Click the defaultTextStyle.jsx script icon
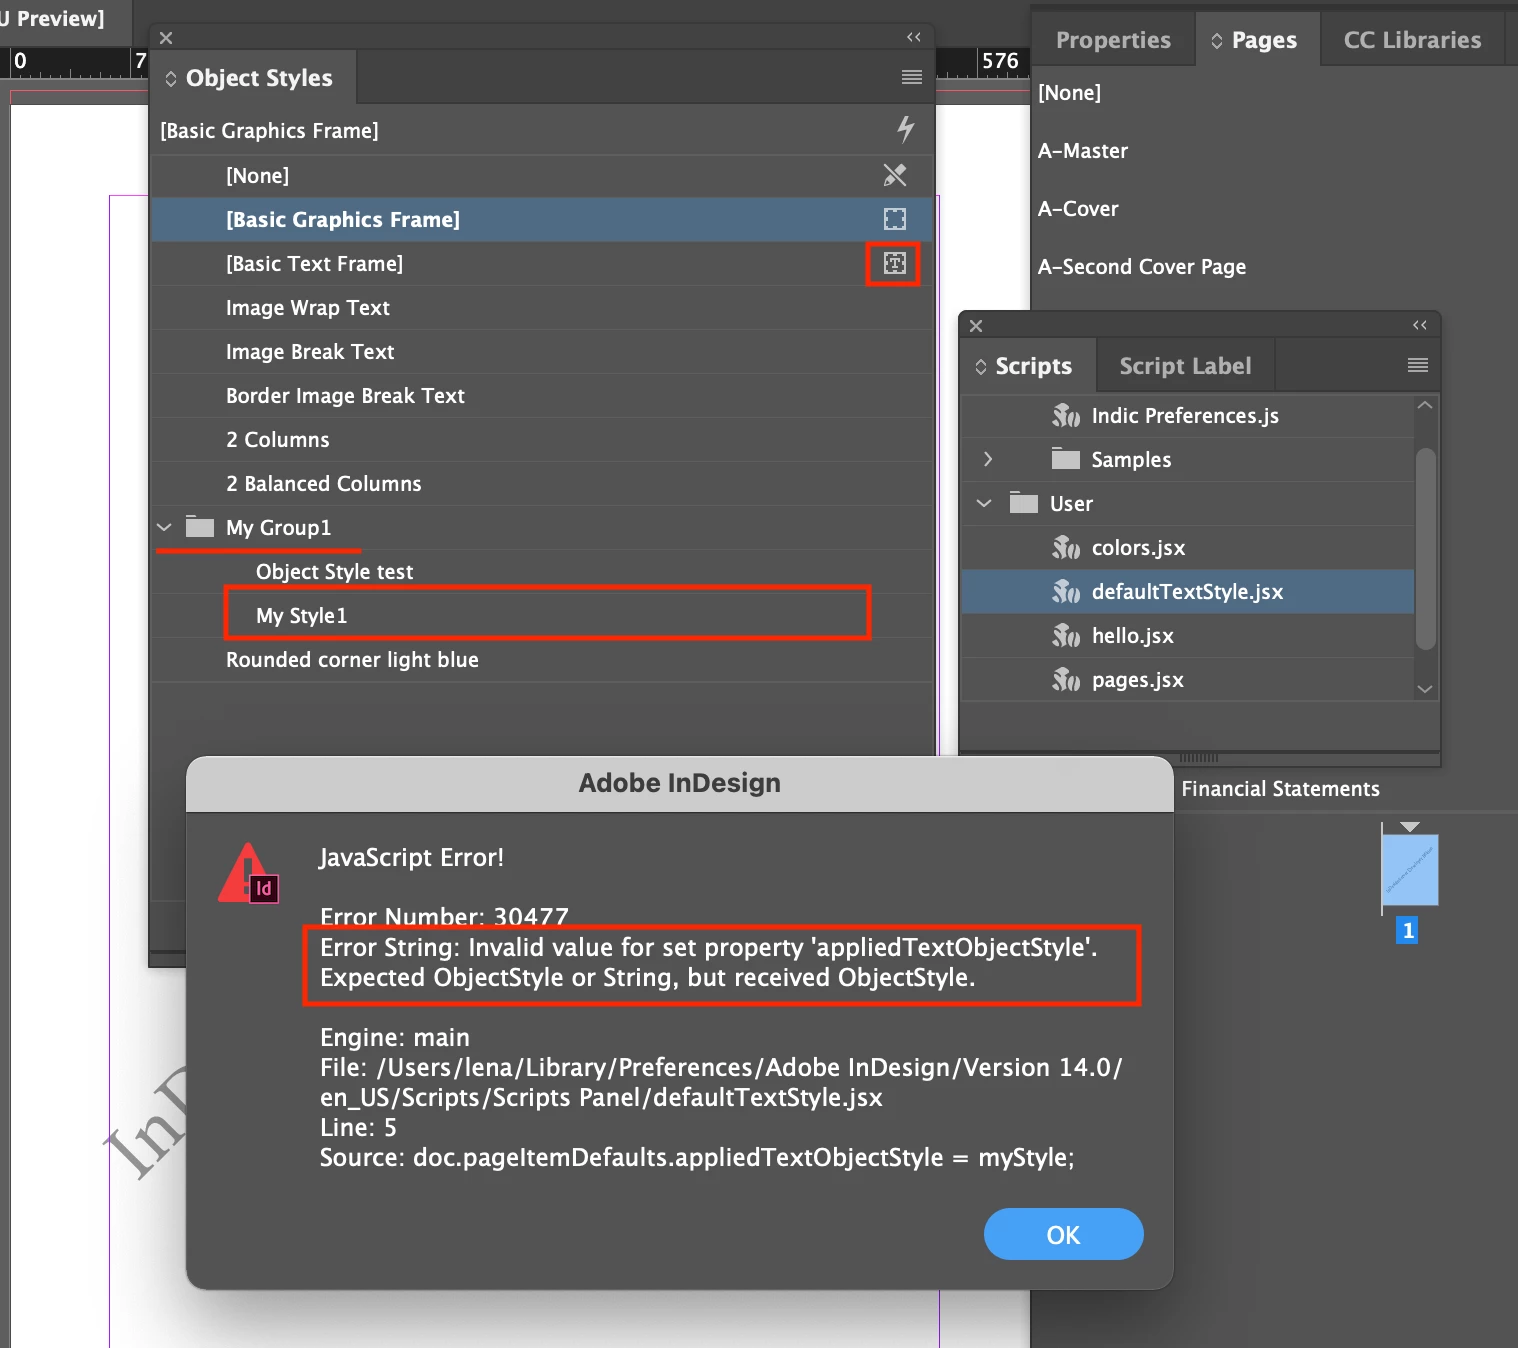Viewport: 1518px width, 1348px height. coord(1066,591)
